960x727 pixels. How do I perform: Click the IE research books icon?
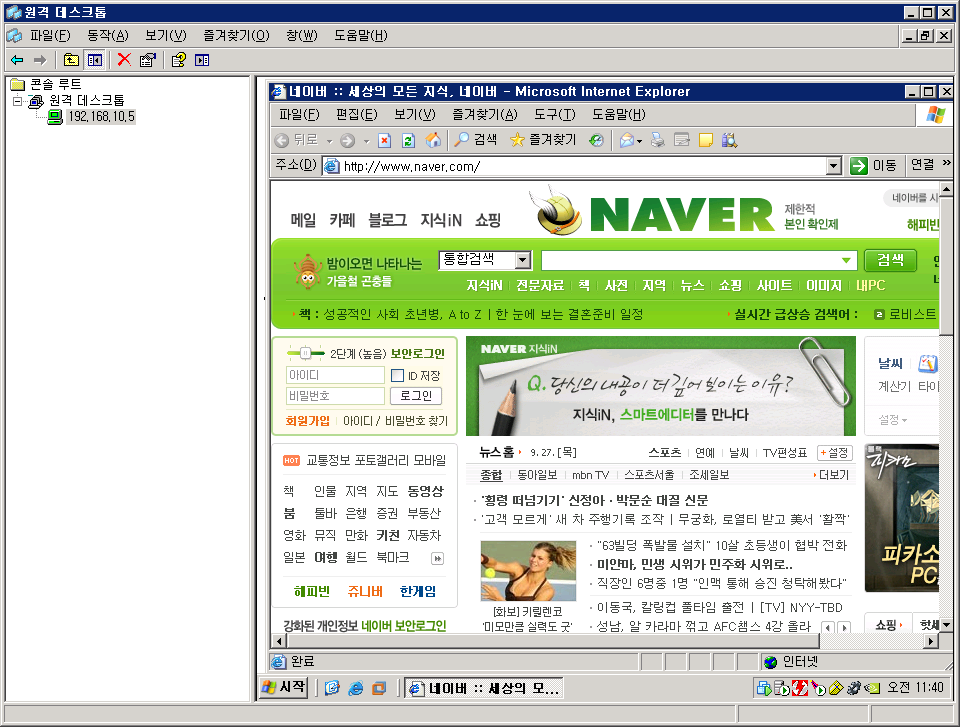click(x=729, y=141)
